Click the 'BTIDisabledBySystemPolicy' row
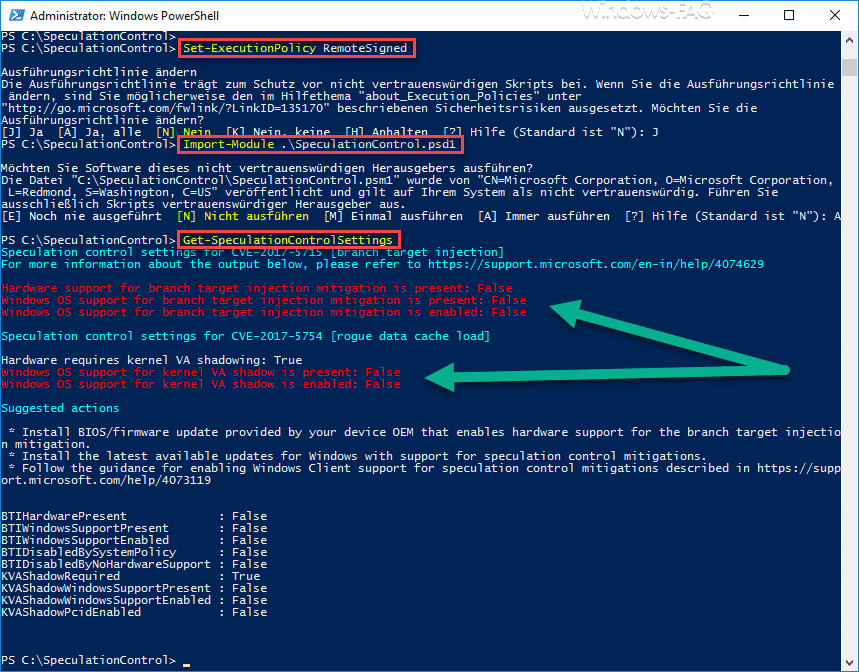This screenshot has height=672, width=859. point(134,552)
